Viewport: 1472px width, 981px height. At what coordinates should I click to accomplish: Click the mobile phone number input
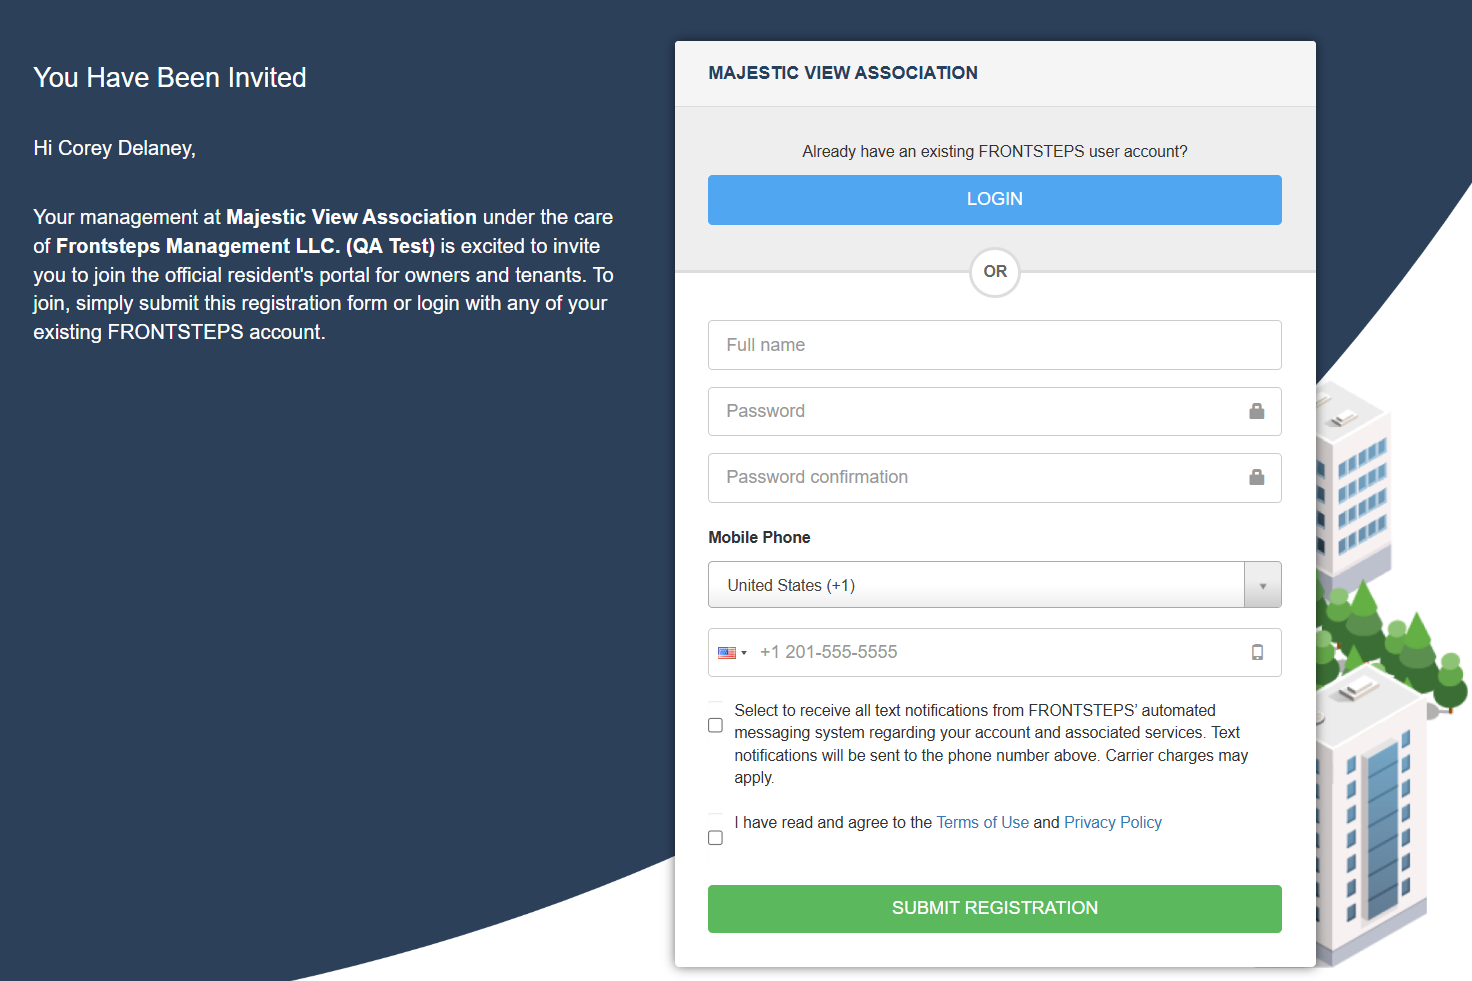pyautogui.click(x=995, y=652)
